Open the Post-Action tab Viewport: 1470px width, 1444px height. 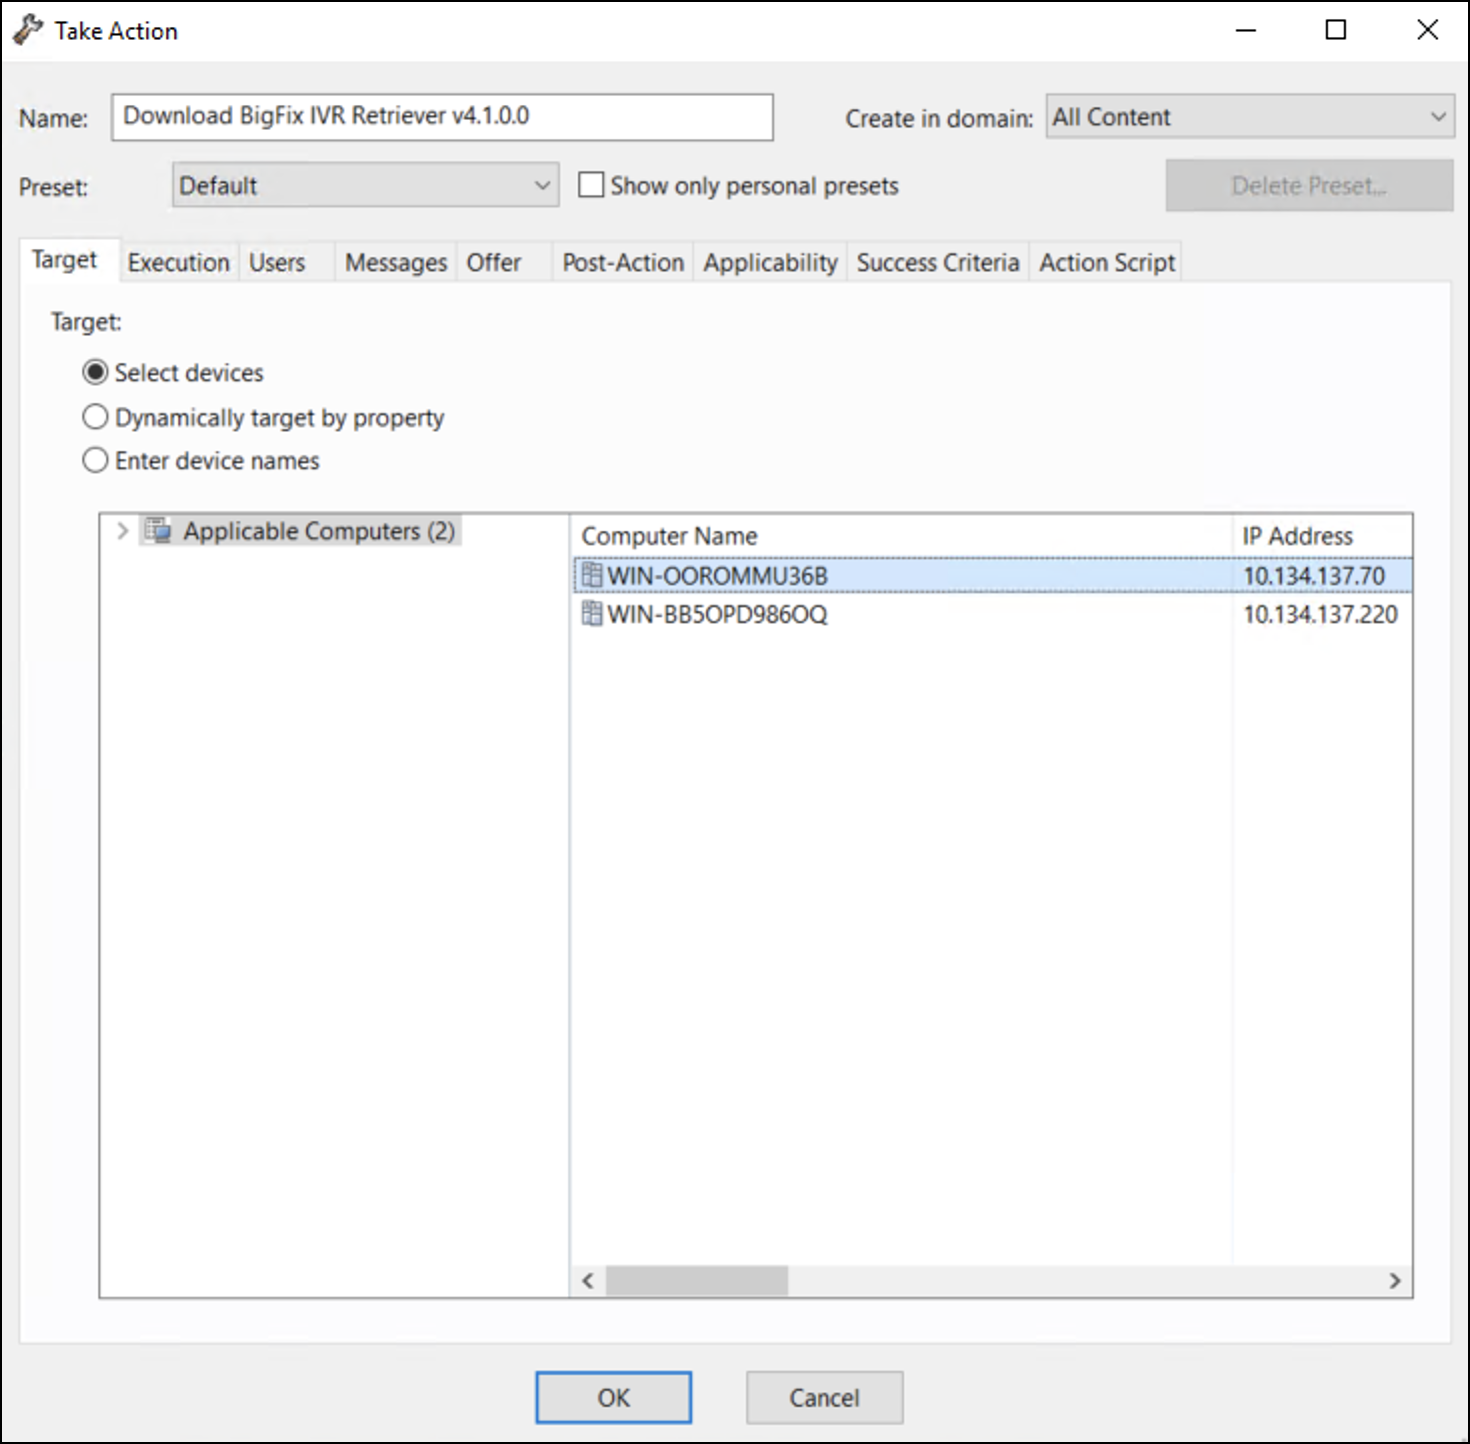click(623, 262)
